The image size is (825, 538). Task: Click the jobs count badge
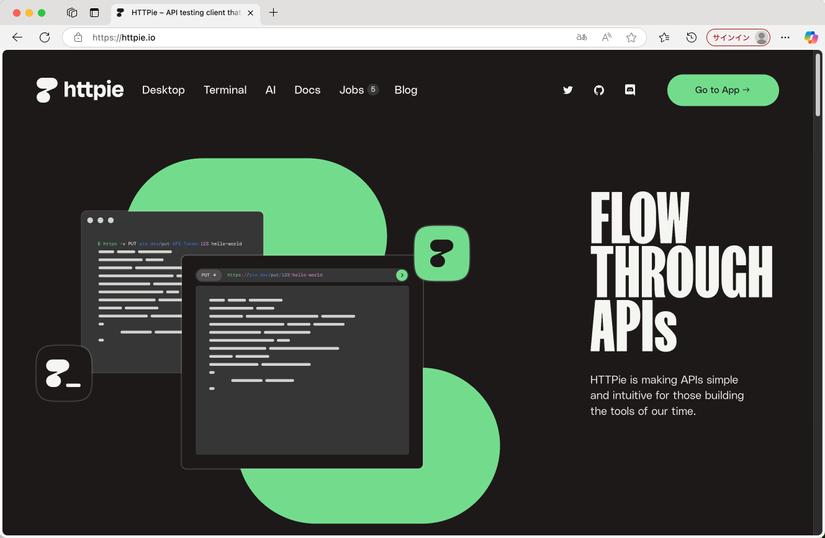[373, 89]
